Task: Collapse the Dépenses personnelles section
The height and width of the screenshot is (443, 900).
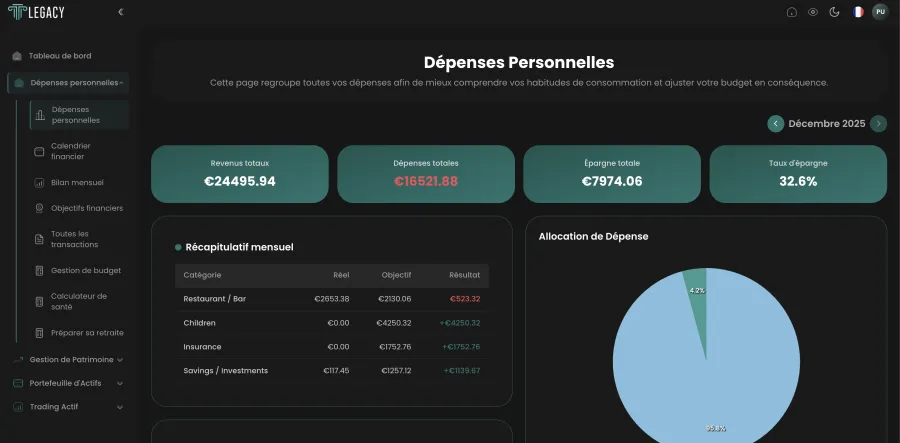Action: point(121,83)
